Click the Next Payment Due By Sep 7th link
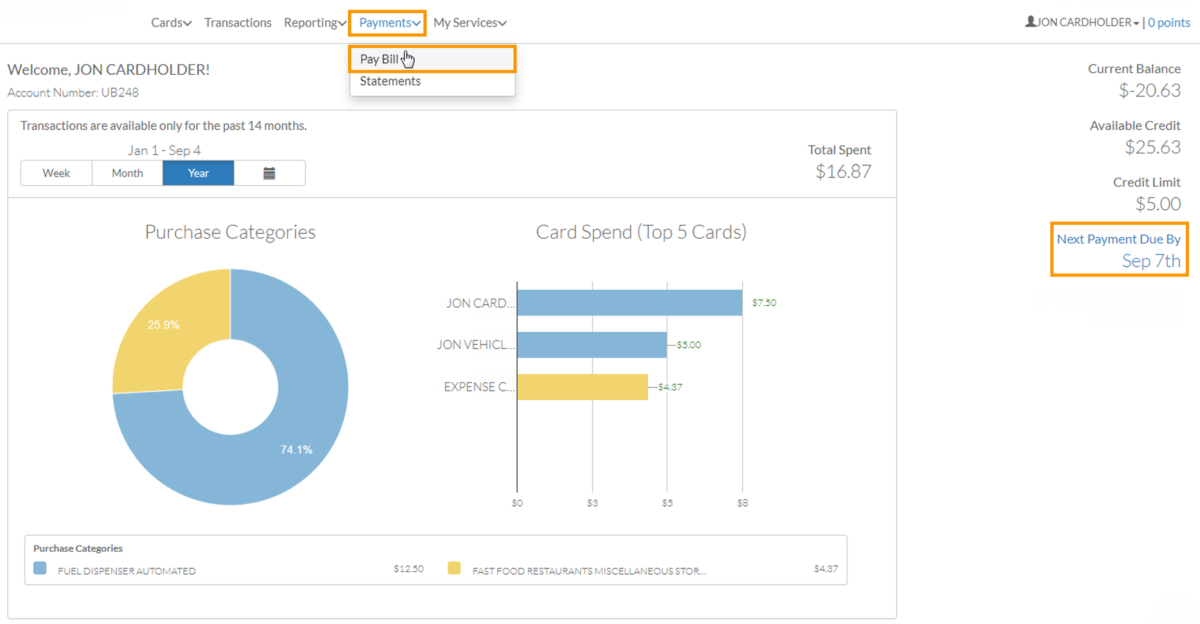Viewport: 1200px width, 624px height. (1119, 249)
